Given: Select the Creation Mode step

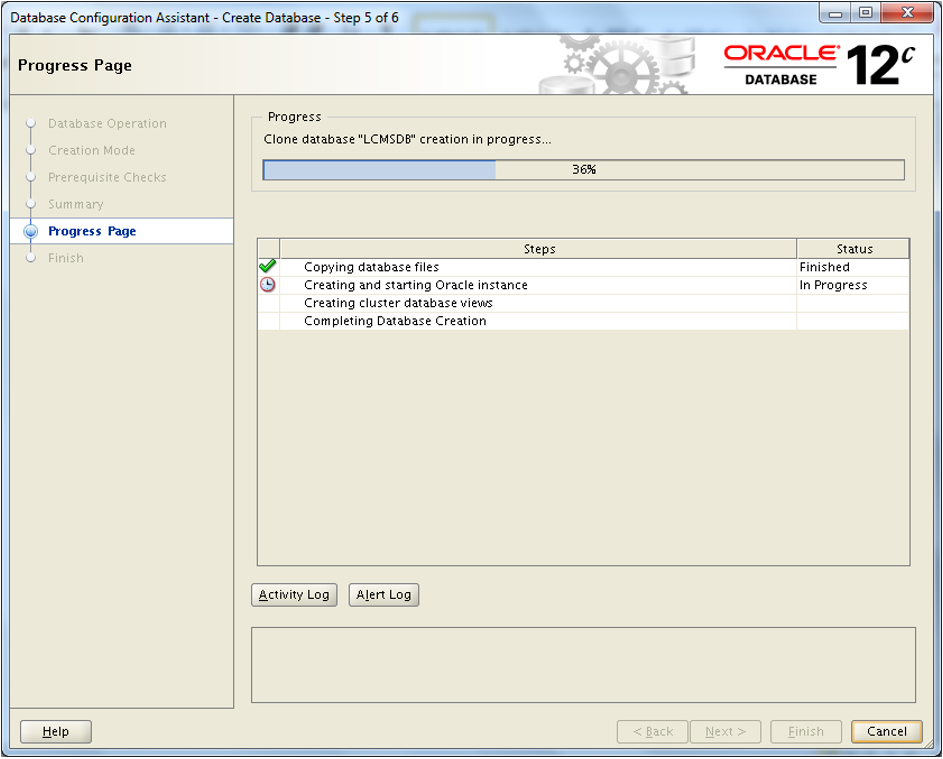Looking at the screenshot, I should coord(91,150).
